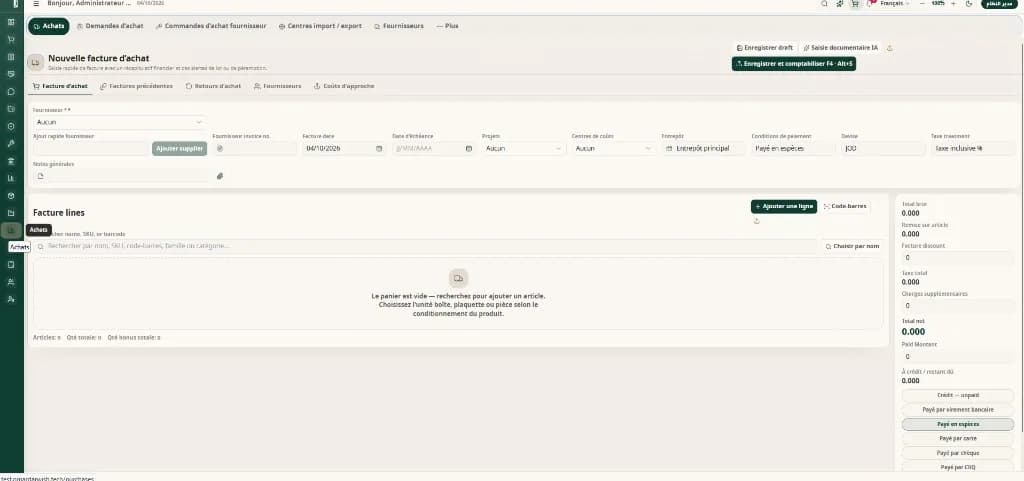The width and height of the screenshot is (1024, 481).
Task: Open Conditions de paiement field
Action: coord(793,148)
